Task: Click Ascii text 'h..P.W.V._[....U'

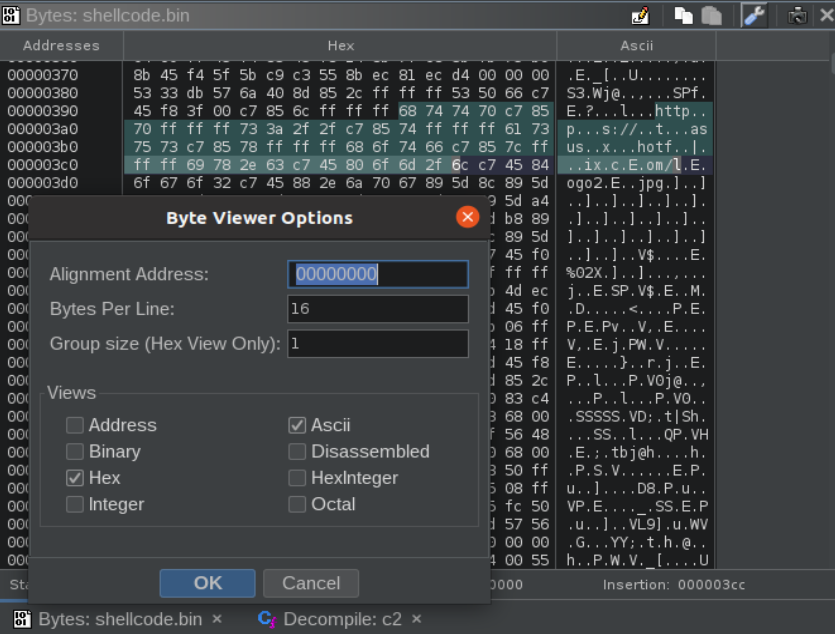Action: (636, 560)
